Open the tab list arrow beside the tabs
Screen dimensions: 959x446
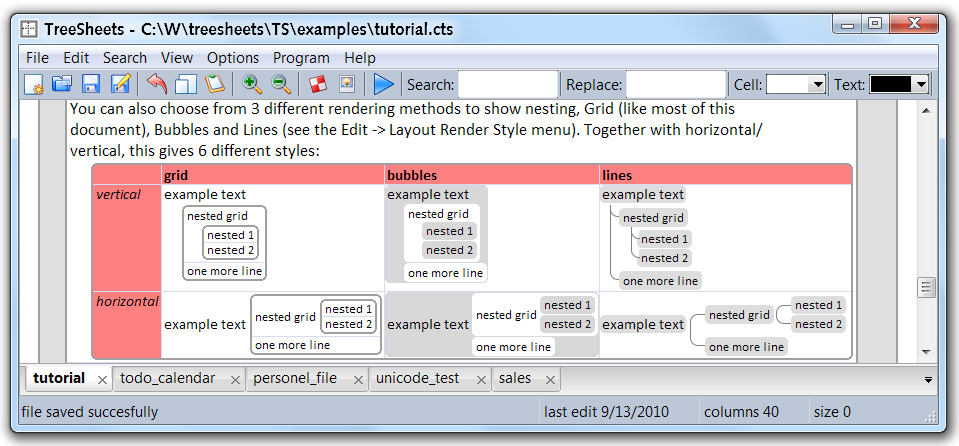[927, 380]
